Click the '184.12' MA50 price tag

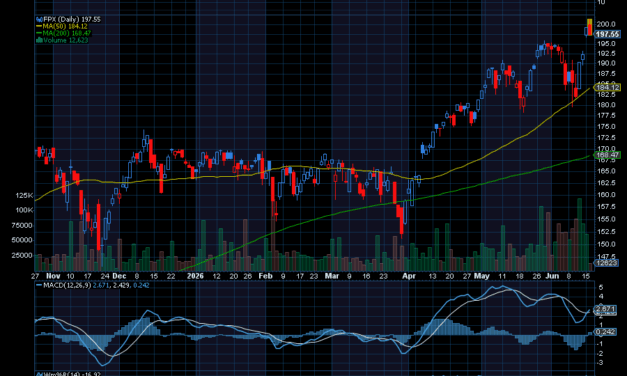(x=607, y=87)
